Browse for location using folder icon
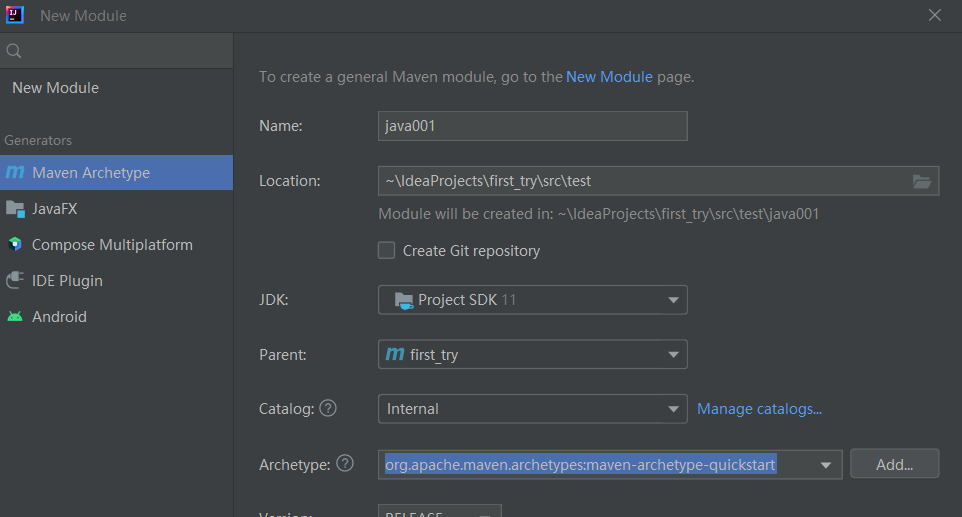This screenshot has height=517, width=962. (x=922, y=181)
